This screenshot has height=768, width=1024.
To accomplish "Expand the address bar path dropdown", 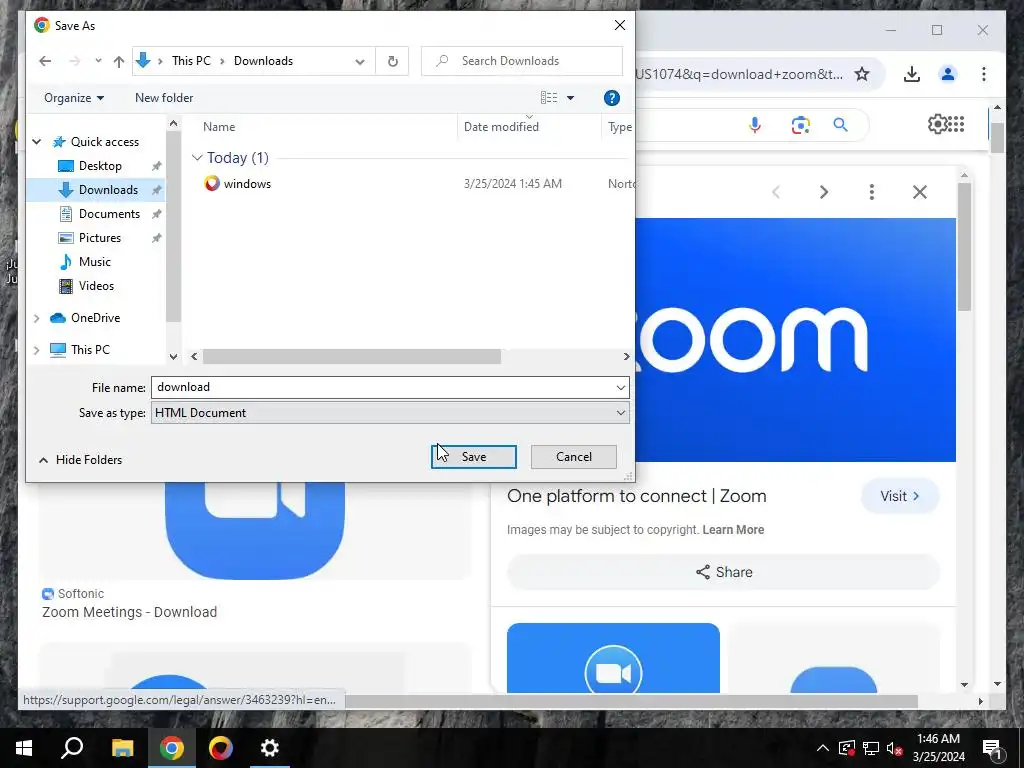I will [x=360, y=61].
